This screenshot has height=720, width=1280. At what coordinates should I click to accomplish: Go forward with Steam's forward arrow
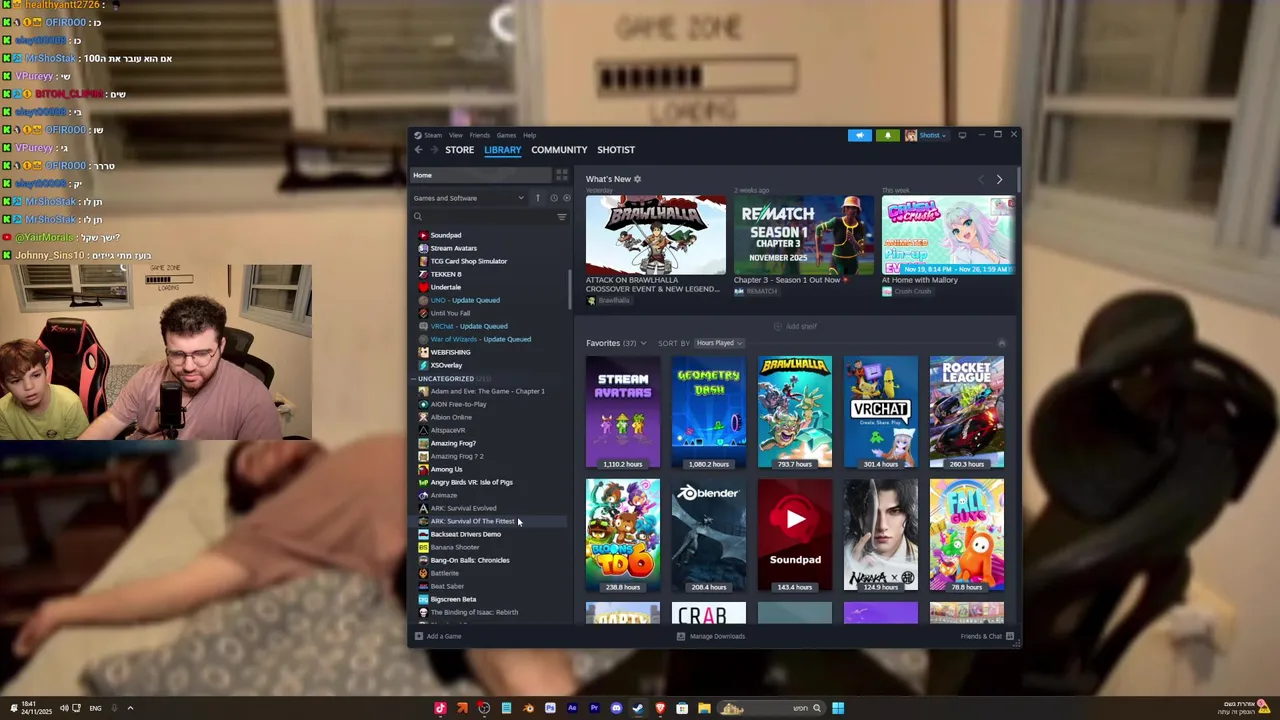click(x=434, y=150)
